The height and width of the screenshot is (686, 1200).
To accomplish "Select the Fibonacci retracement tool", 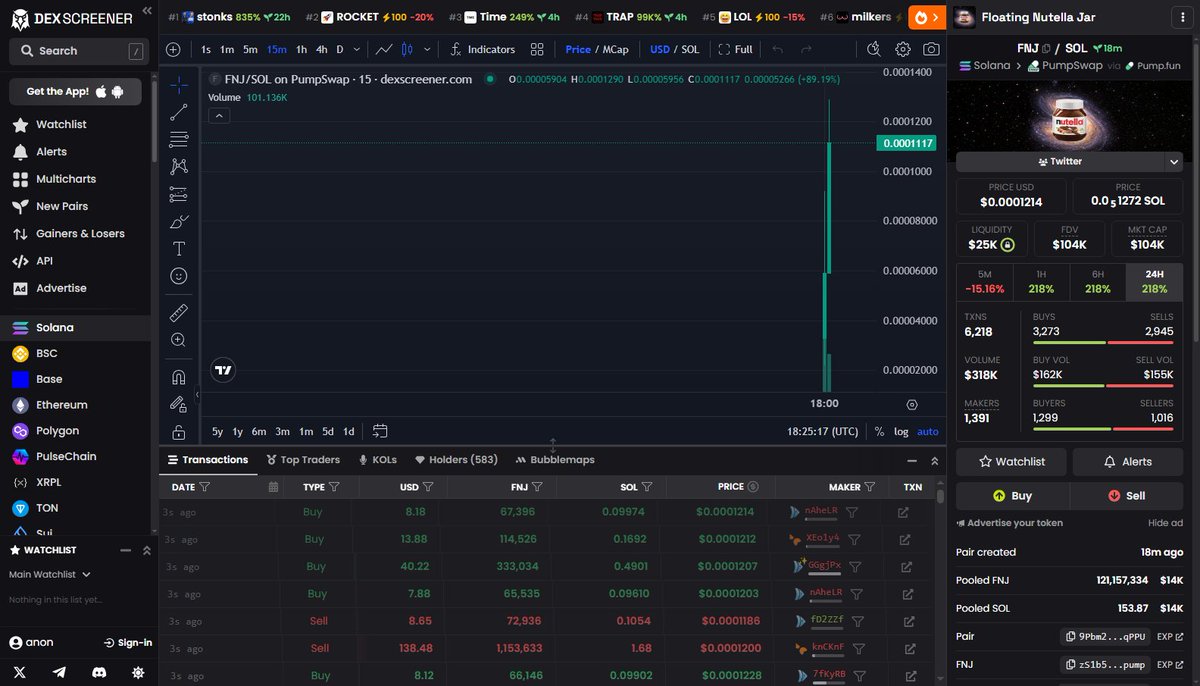I will coord(178,139).
